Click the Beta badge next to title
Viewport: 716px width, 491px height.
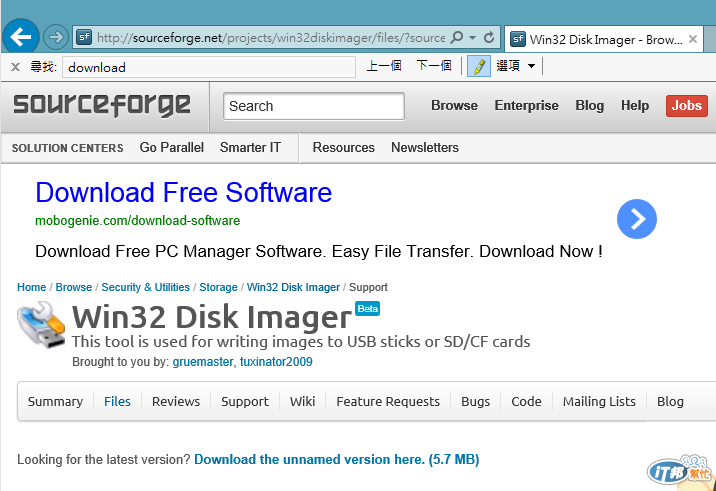pos(368,309)
